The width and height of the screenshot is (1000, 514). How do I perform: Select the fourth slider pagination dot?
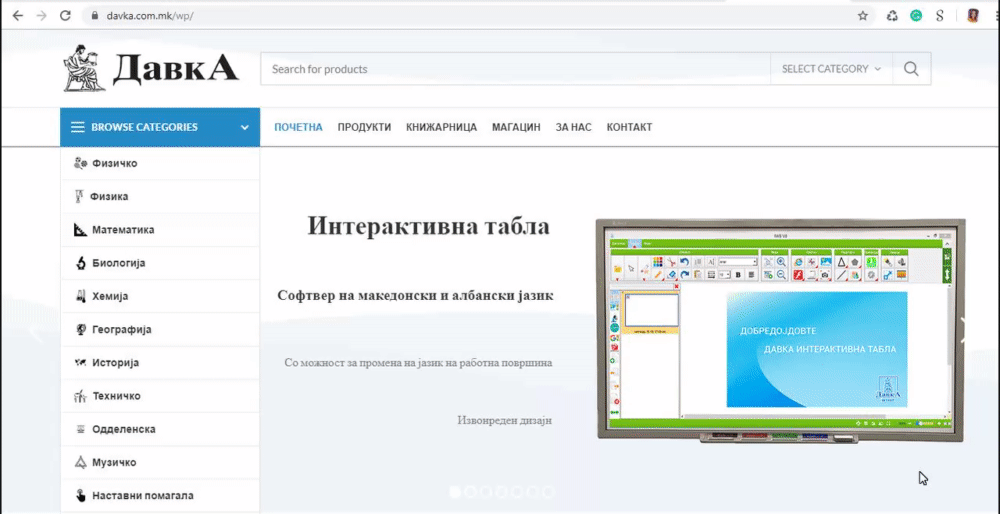[x=502, y=492]
